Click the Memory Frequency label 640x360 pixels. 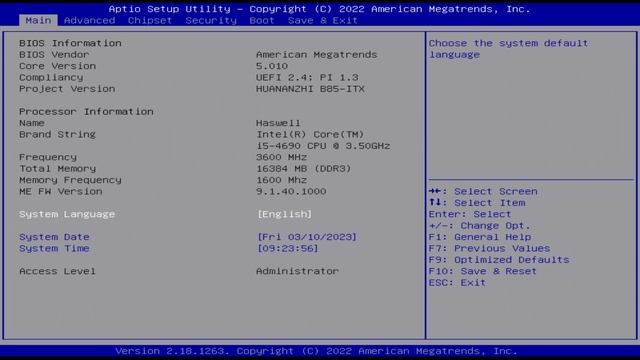point(70,180)
